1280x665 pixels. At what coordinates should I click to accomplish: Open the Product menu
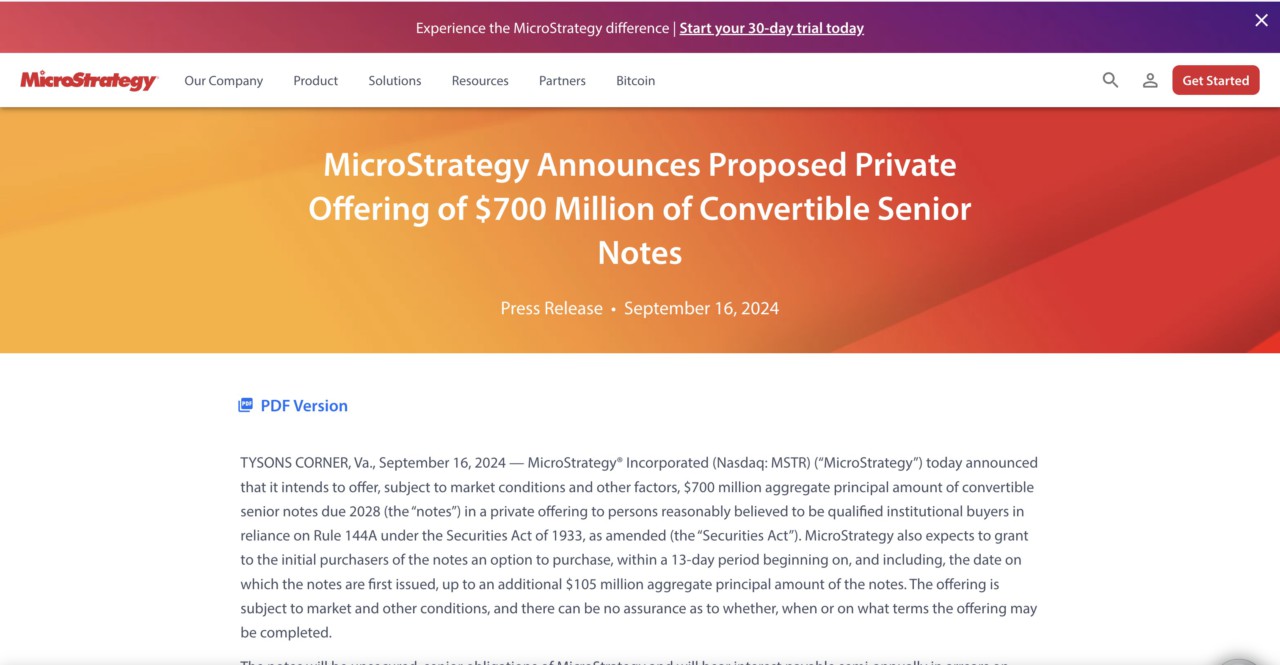point(315,80)
